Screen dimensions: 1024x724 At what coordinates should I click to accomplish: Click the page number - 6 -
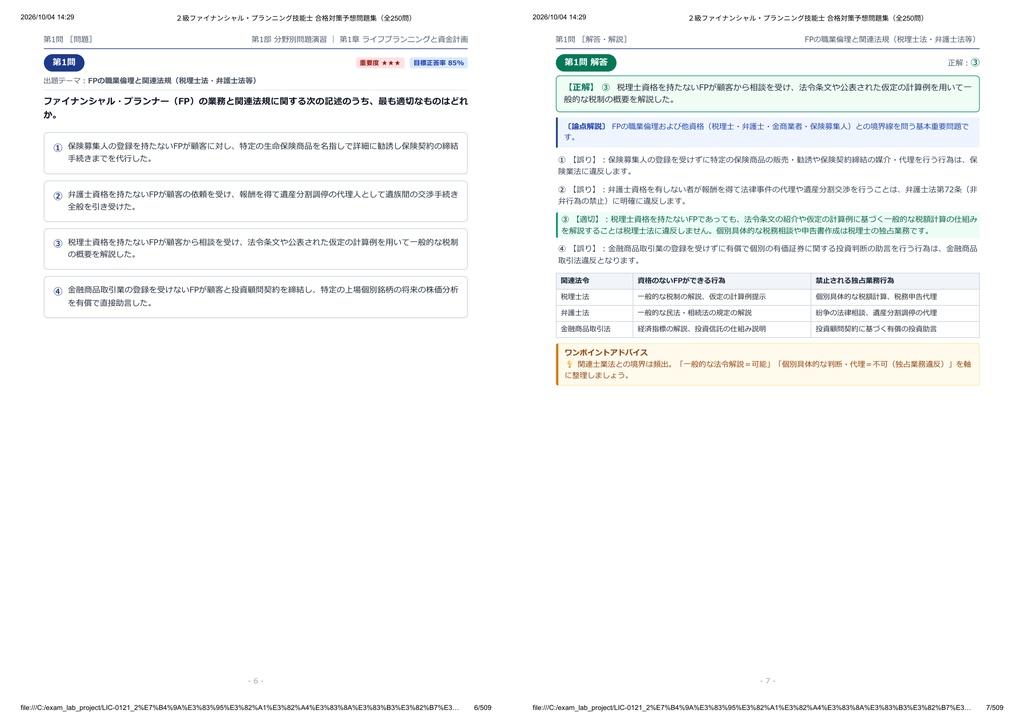pyautogui.click(x=255, y=681)
